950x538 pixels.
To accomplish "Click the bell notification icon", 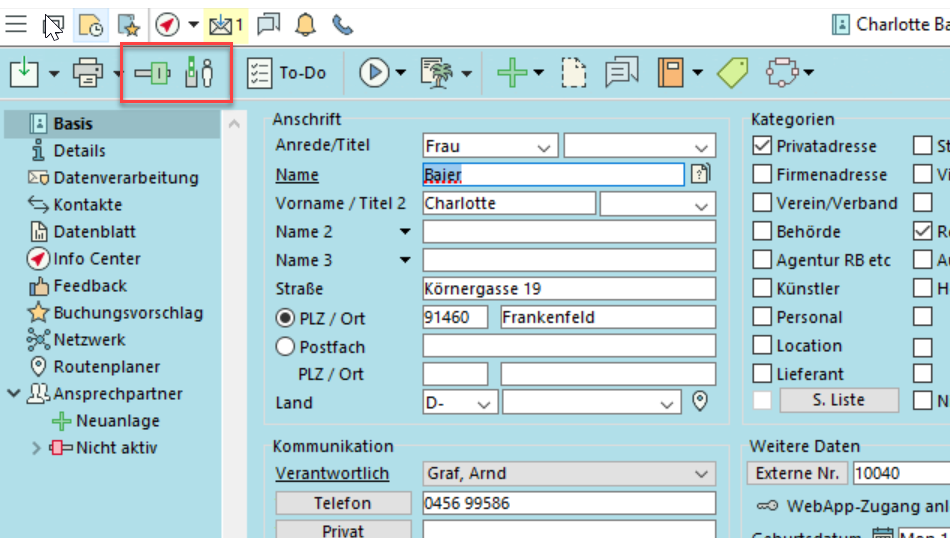I will pyautogui.click(x=305, y=23).
